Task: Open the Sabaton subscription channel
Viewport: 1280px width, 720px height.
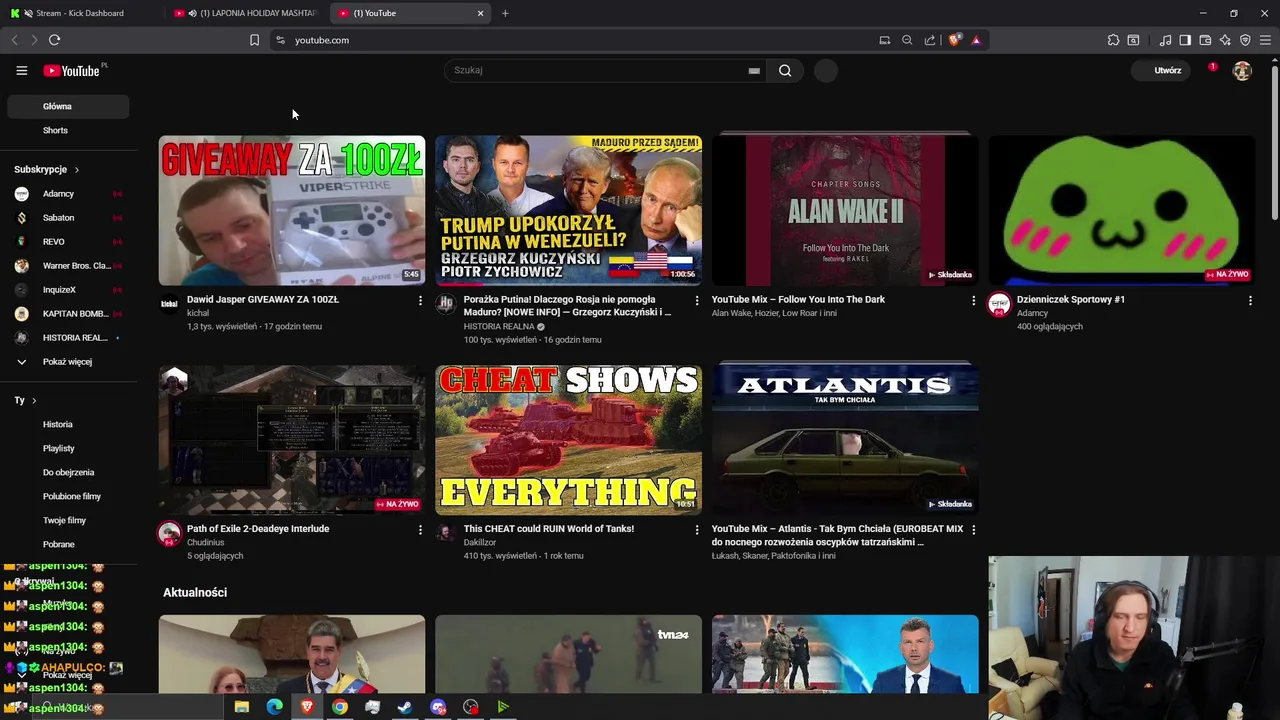Action: coord(68,218)
